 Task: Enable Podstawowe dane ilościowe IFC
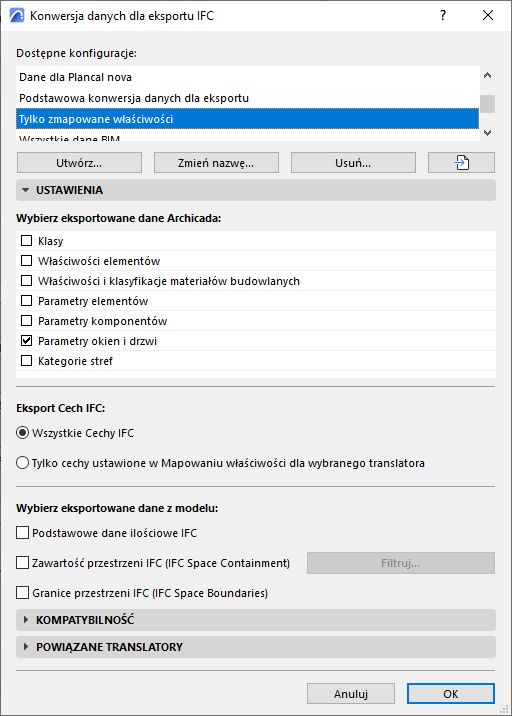[x=22, y=533]
